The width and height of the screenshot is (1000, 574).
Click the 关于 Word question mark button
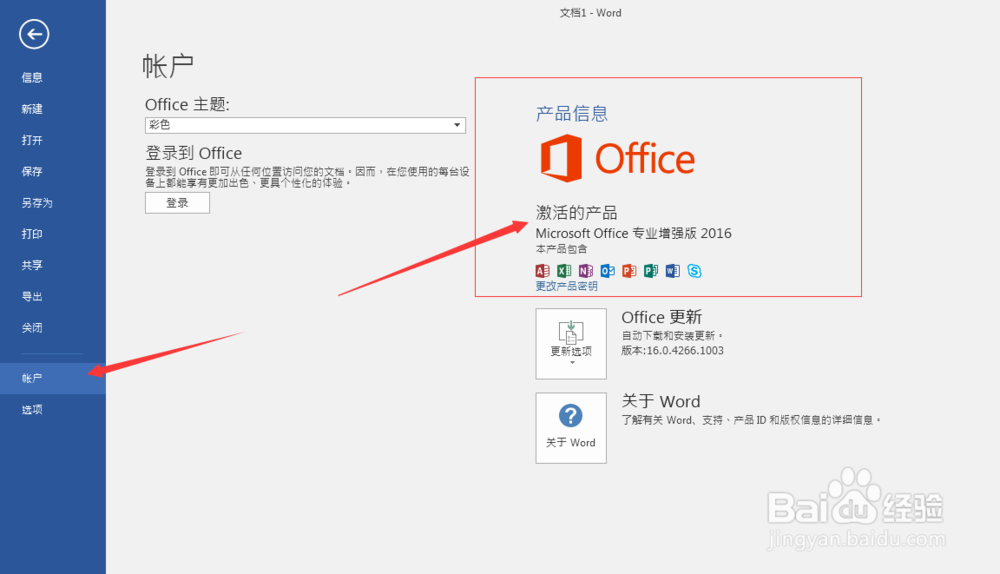[571, 428]
